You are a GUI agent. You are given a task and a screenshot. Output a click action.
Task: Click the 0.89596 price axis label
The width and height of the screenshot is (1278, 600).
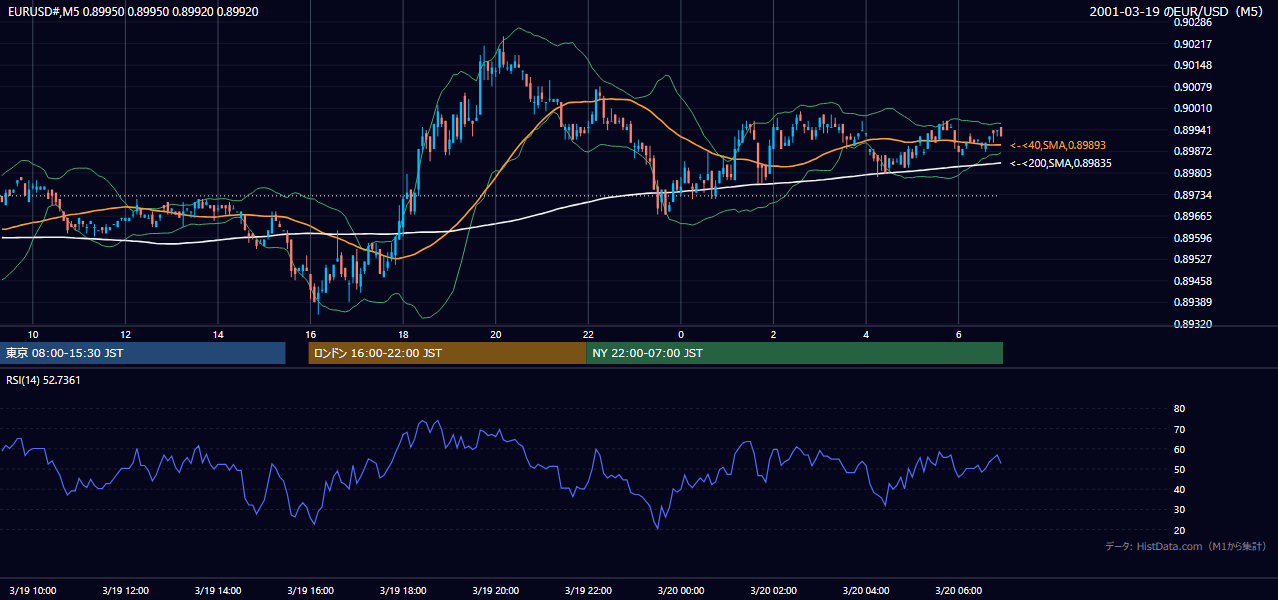pyautogui.click(x=1194, y=238)
